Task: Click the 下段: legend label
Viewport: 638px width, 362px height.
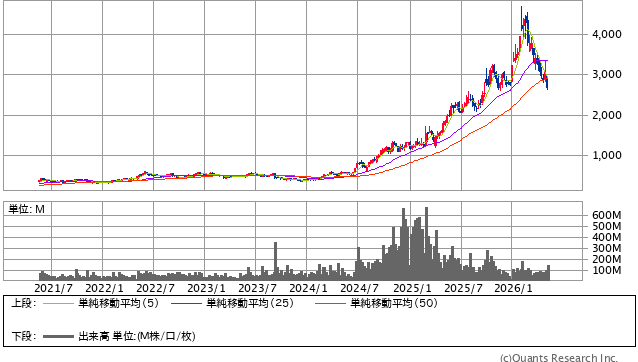Action: click(24, 336)
